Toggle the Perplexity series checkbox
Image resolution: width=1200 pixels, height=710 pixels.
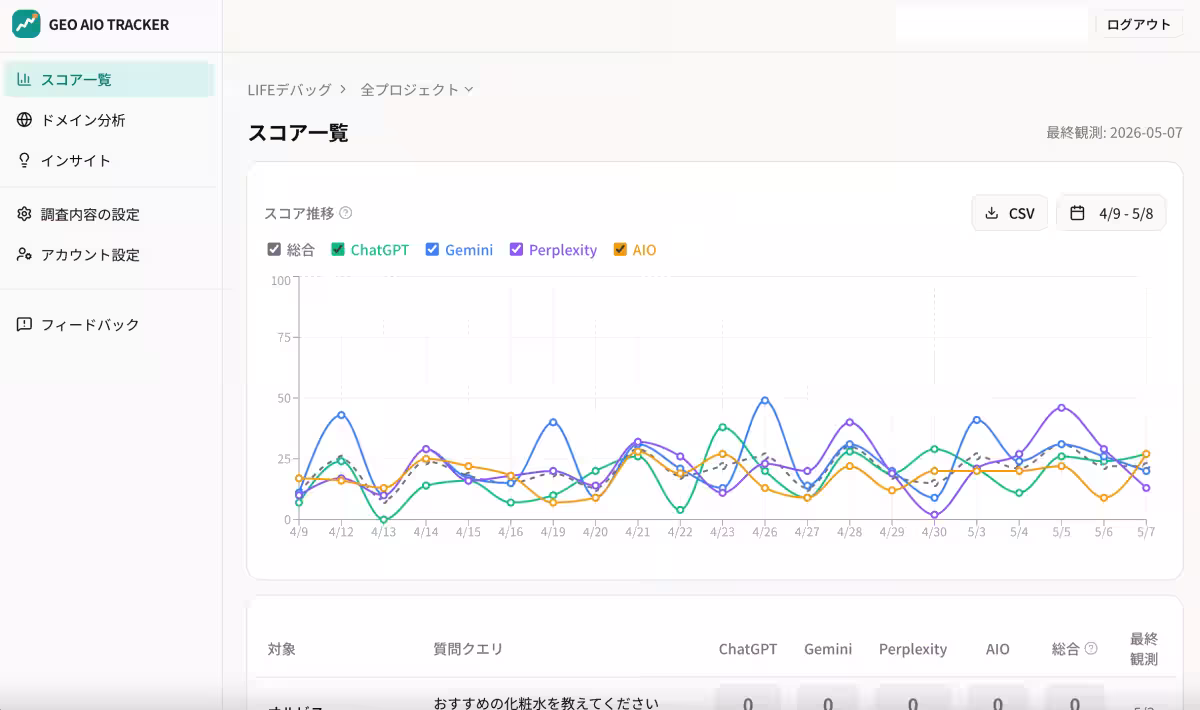pyautogui.click(x=516, y=249)
